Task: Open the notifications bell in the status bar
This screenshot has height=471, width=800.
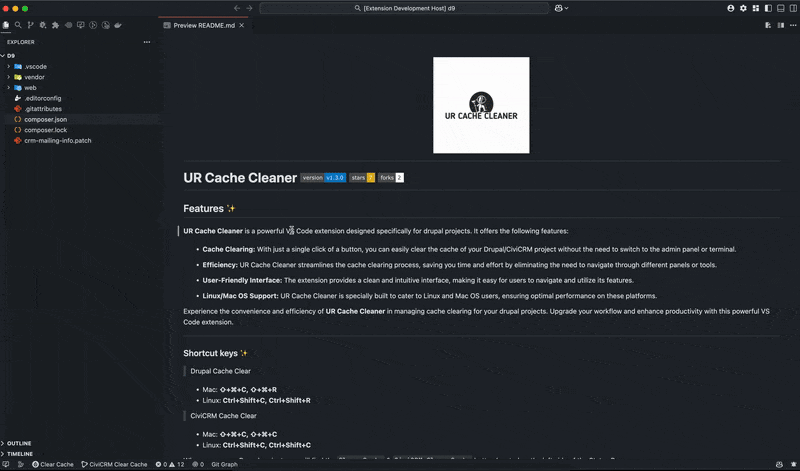Action: (793, 464)
